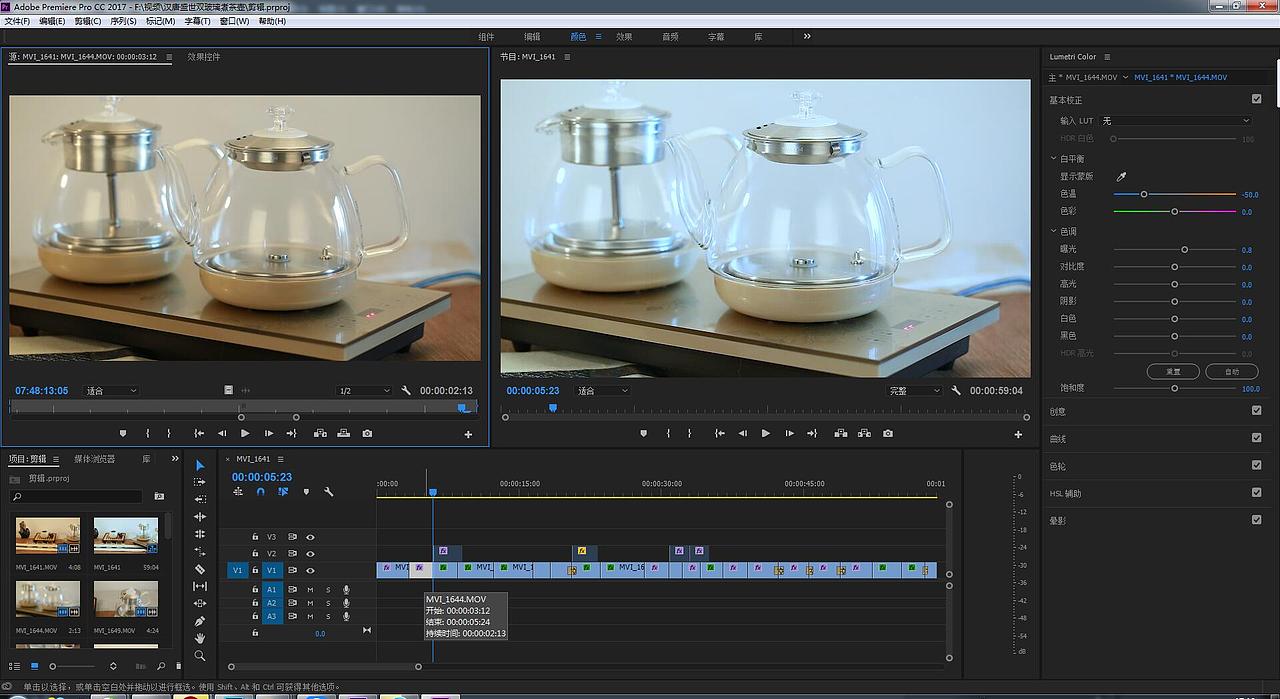Open the Lumetri Color panel menu
The height and width of the screenshot is (699, 1280).
[1107, 57]
